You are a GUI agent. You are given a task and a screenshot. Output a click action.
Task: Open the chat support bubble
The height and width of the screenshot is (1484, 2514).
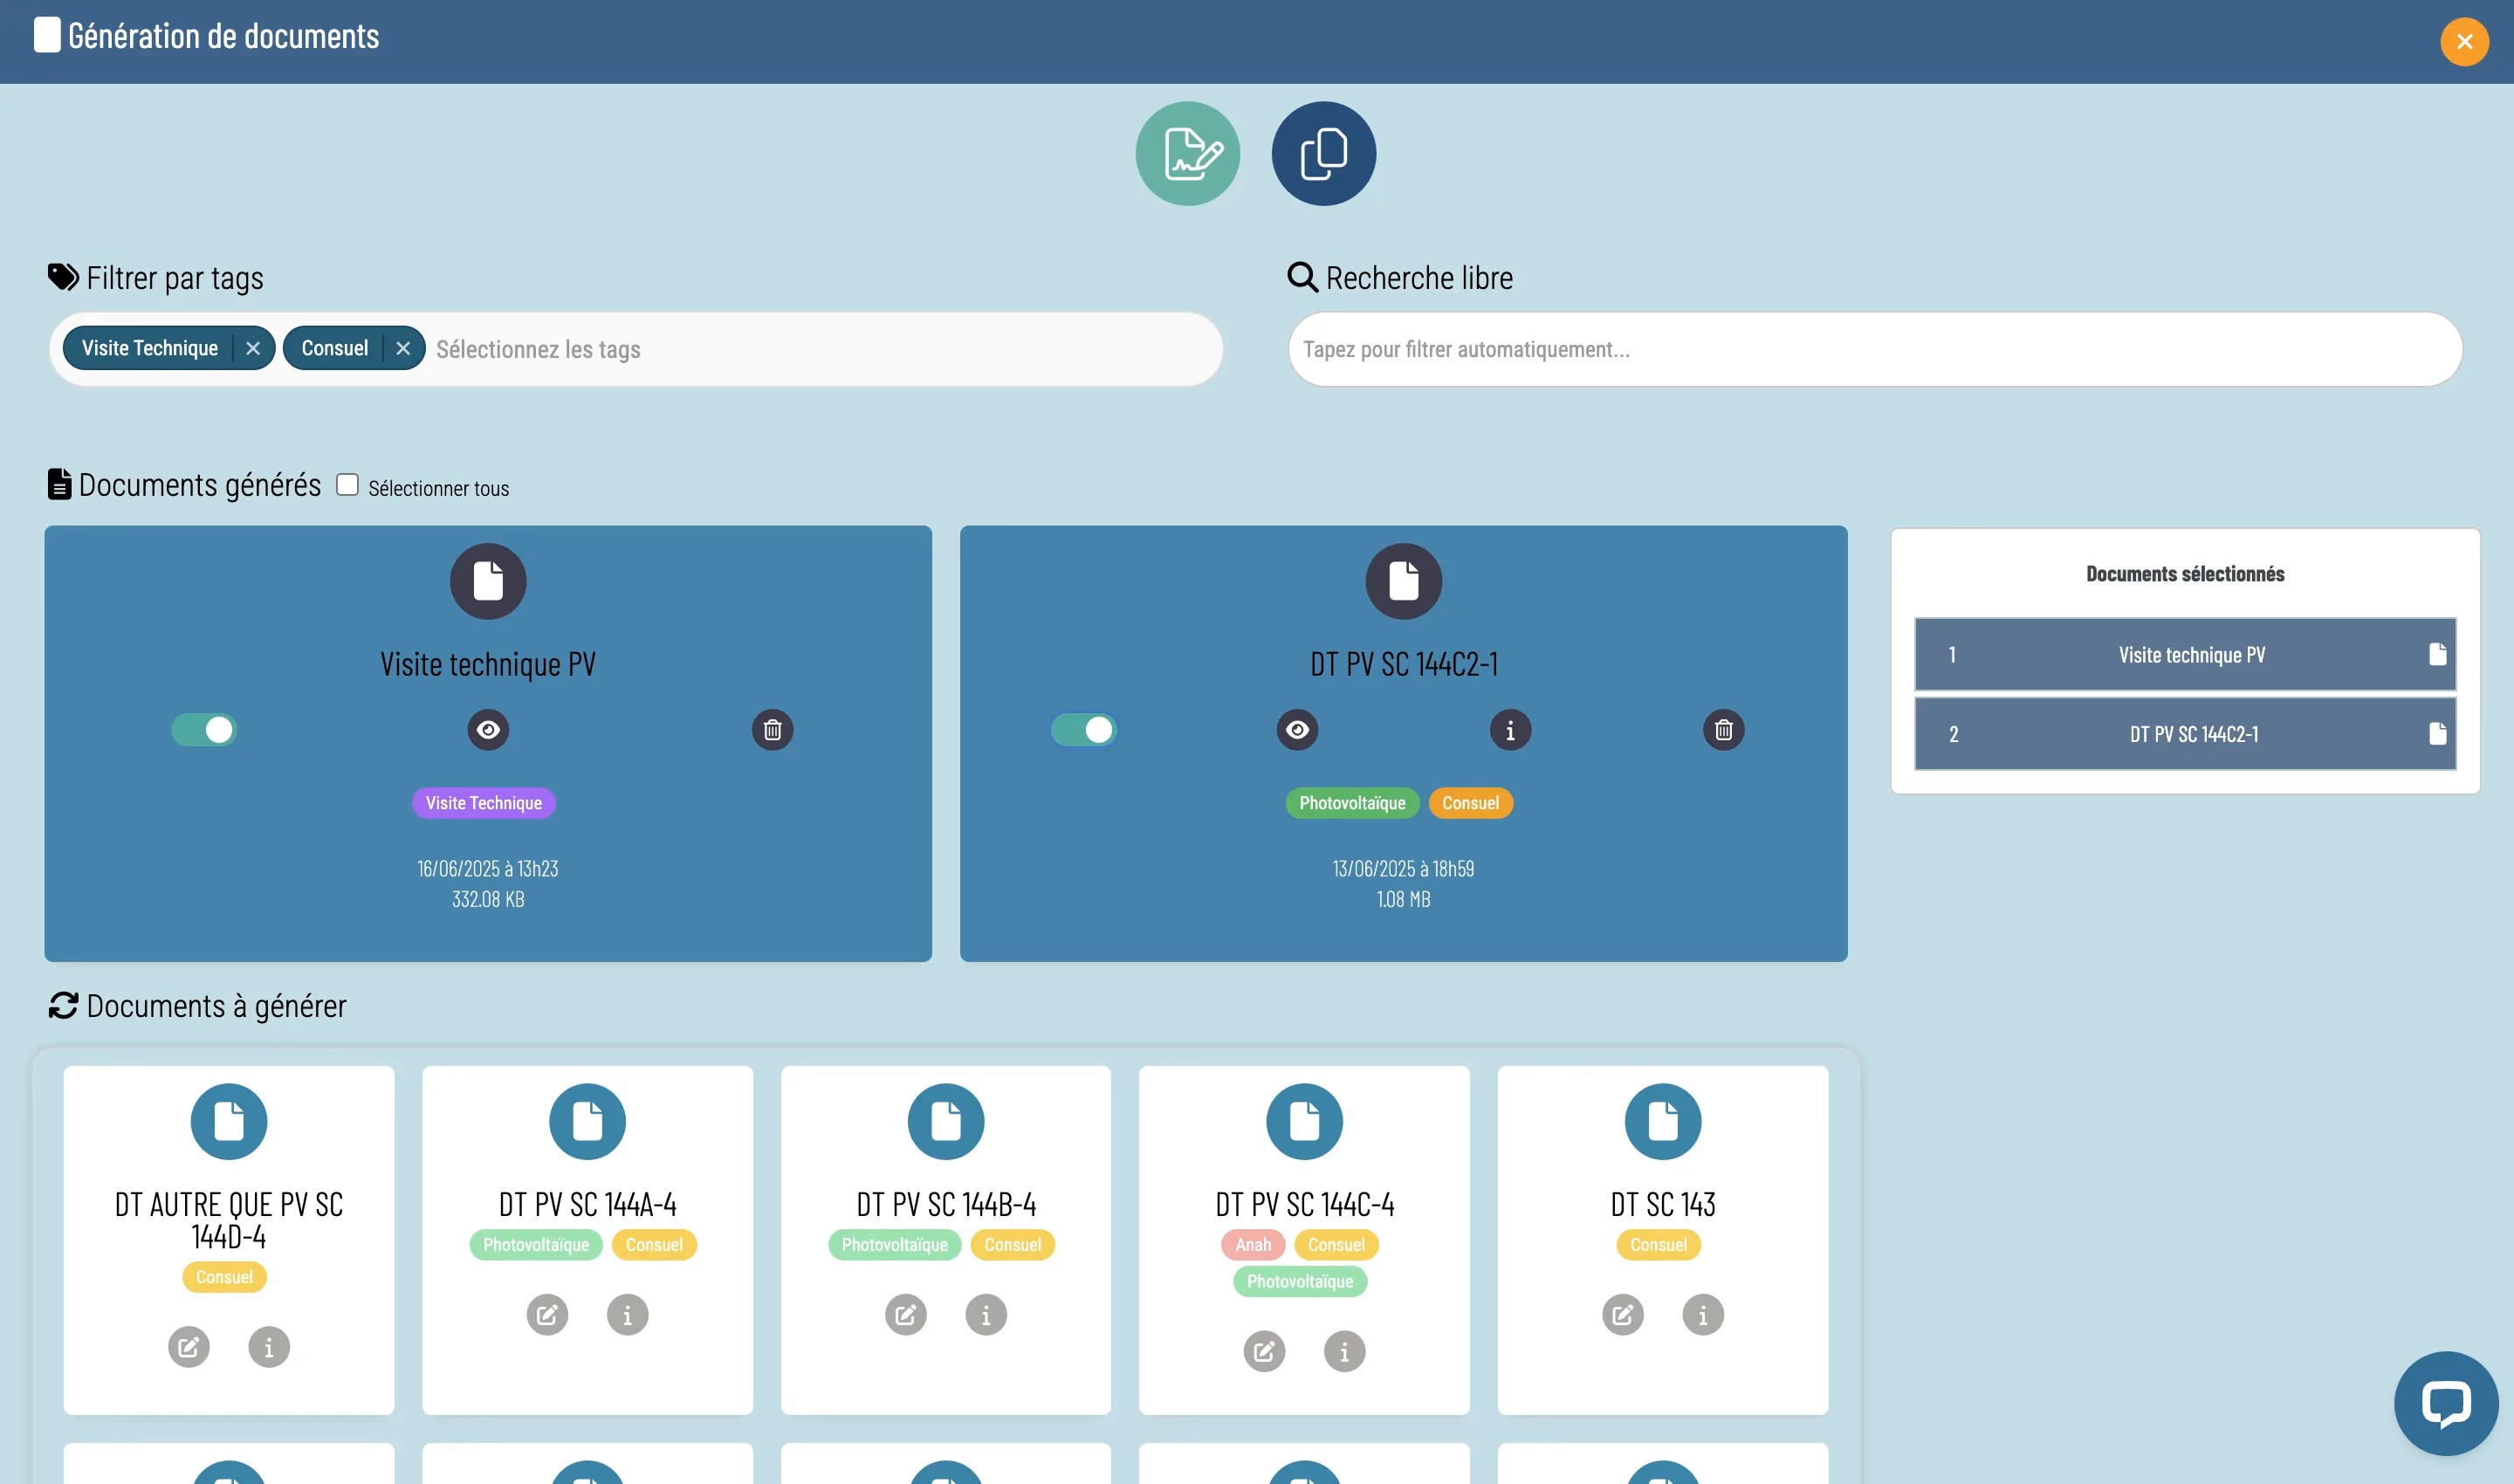click(x=2445, y=1403)
